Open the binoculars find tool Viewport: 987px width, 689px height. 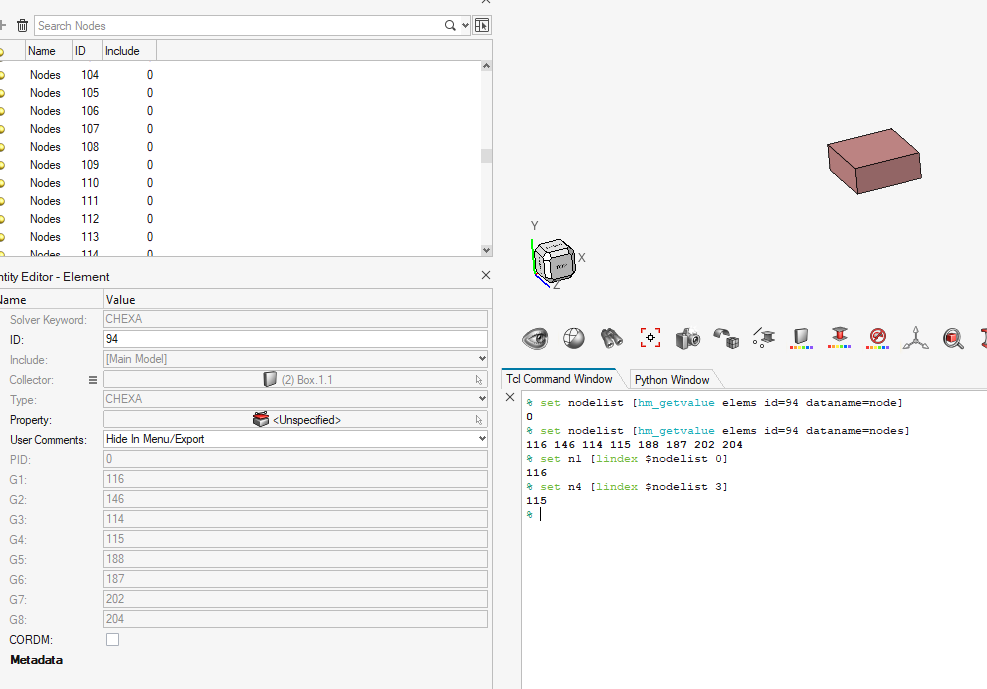[x=611, y=339]
